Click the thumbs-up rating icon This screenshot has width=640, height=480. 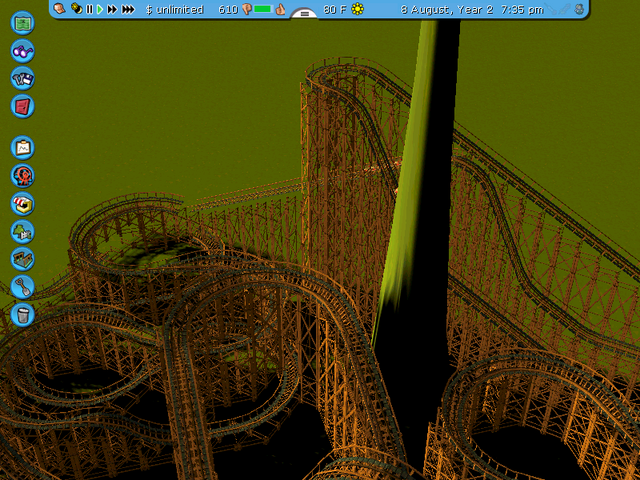coord(280,9)
